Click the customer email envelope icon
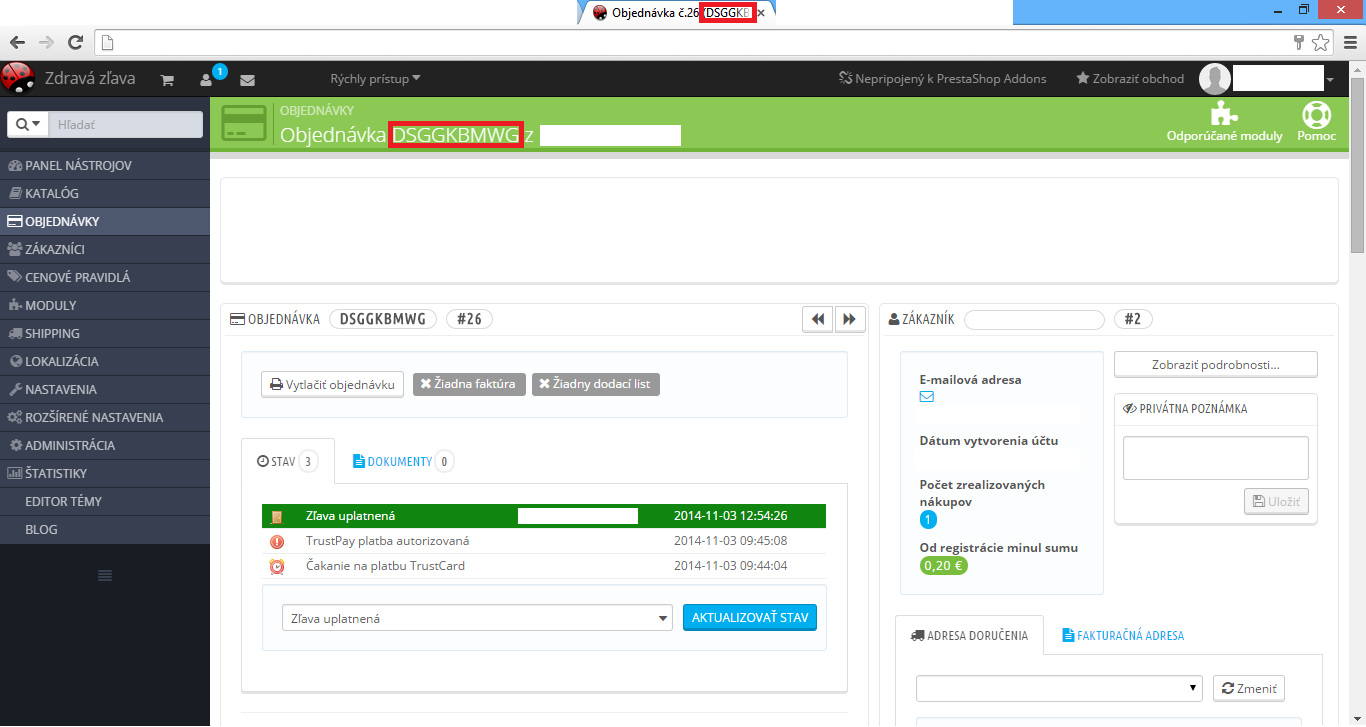The image size is (1366, 727). click(x=926, y=397)
